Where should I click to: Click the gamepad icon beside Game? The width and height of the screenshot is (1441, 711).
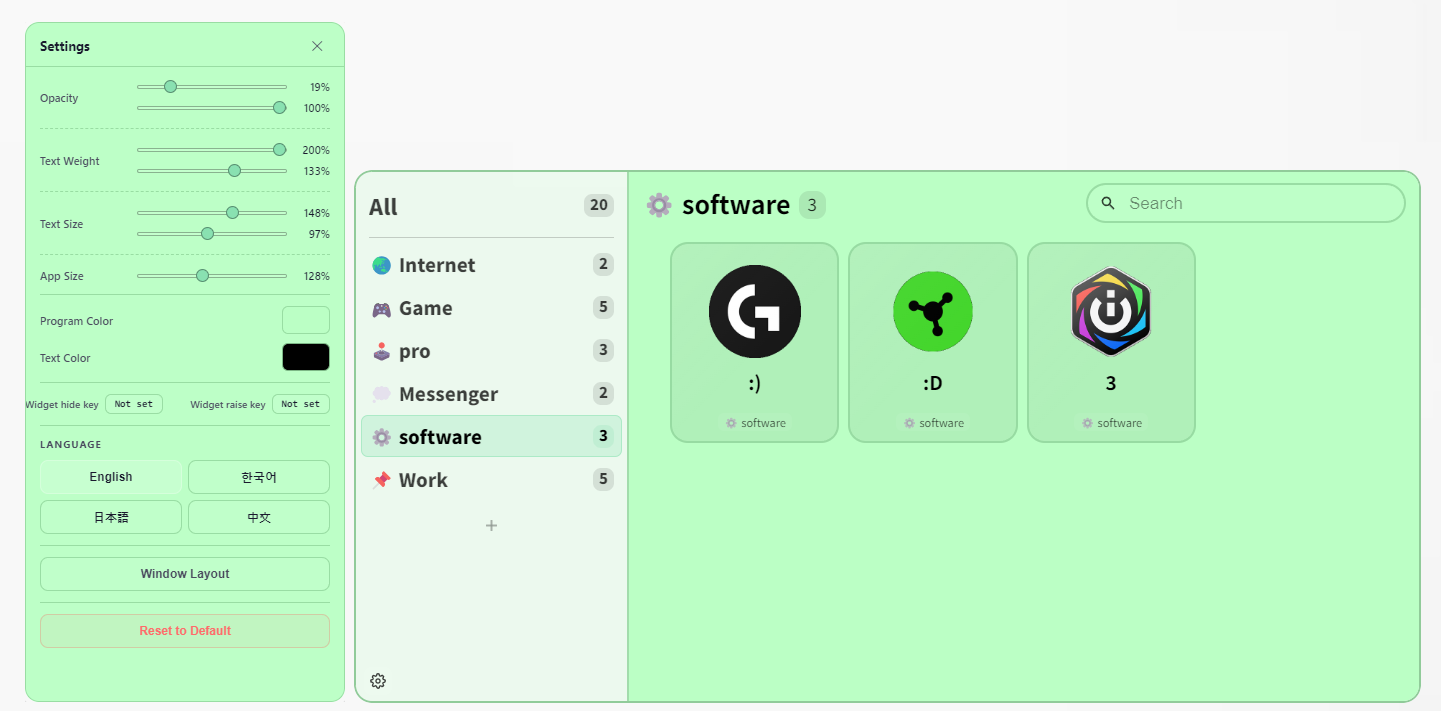(381, 308)
